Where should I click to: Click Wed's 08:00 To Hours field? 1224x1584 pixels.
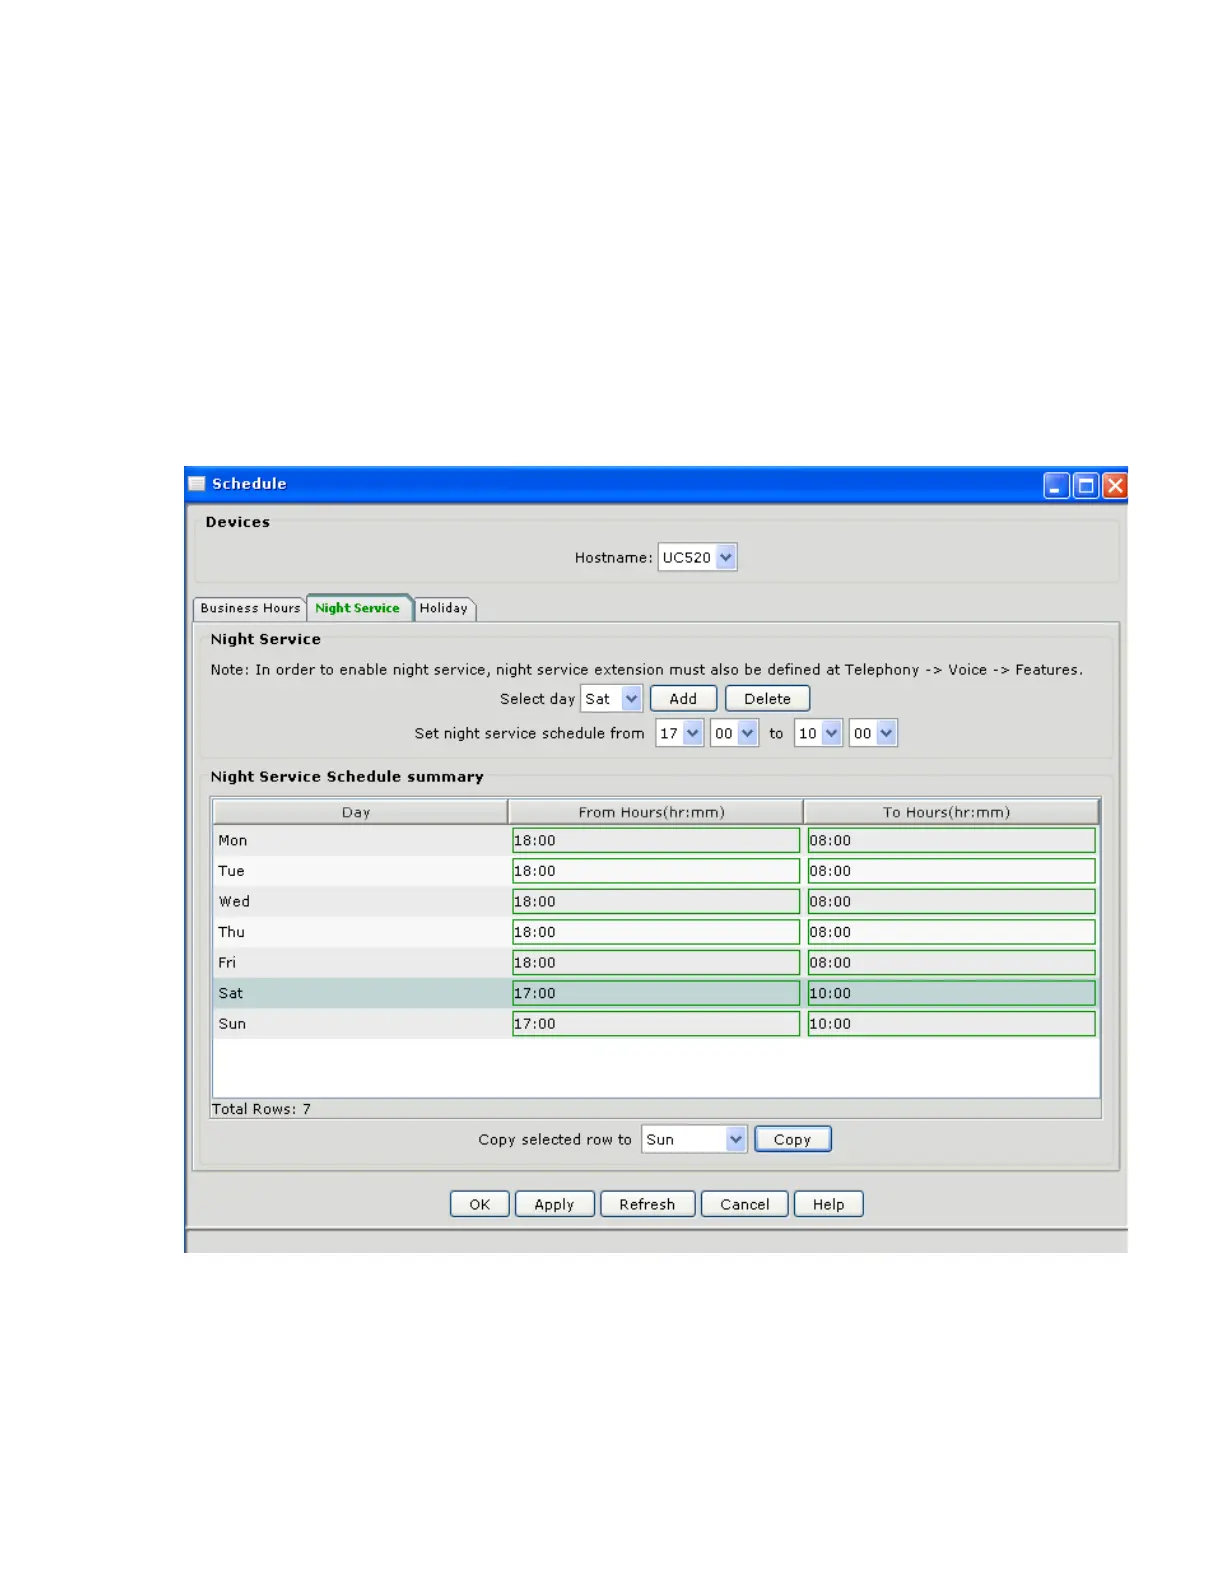pyautogui.click(x=952, y=901)
